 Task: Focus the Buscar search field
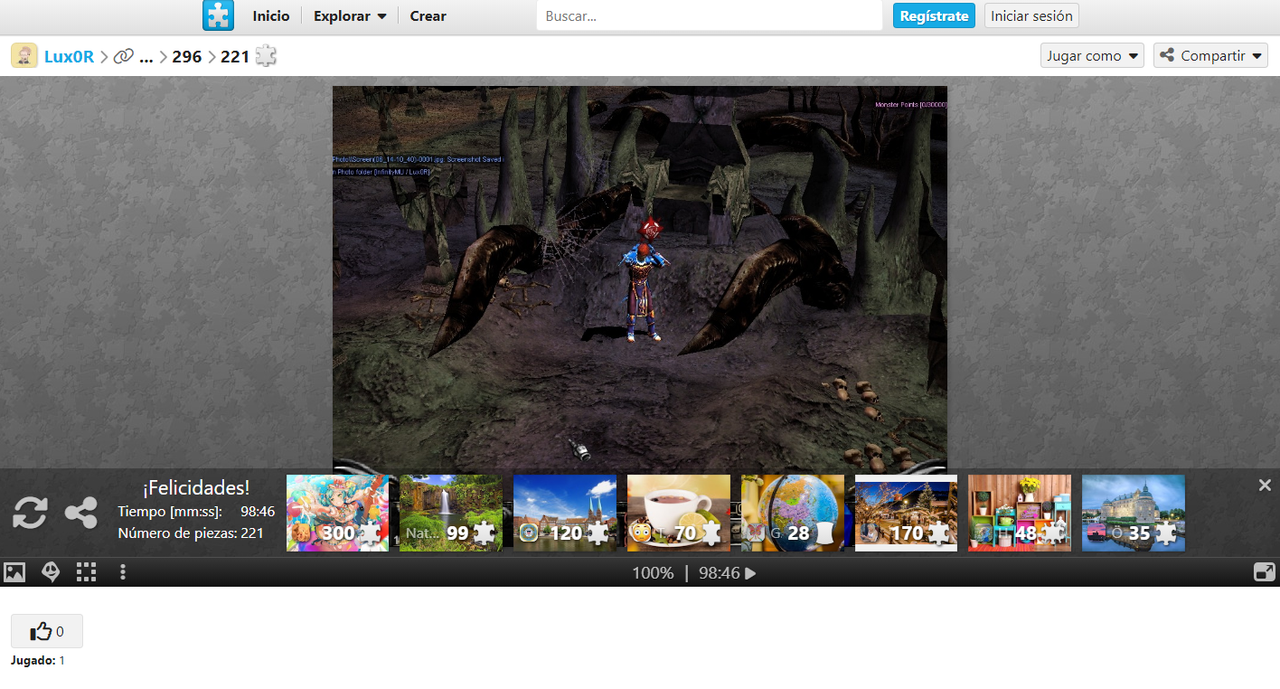point(709,16)
